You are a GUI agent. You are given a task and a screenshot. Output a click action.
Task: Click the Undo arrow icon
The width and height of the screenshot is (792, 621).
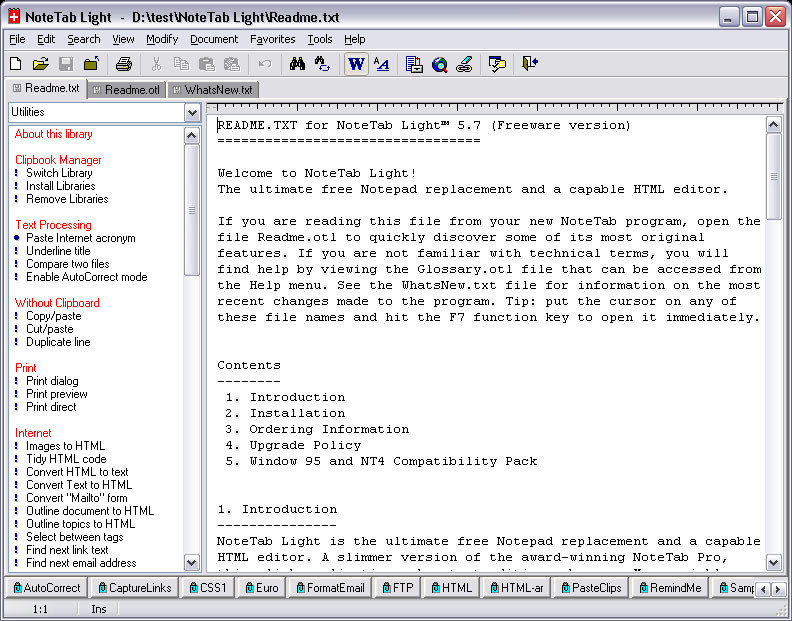click(x=265, y=64)
